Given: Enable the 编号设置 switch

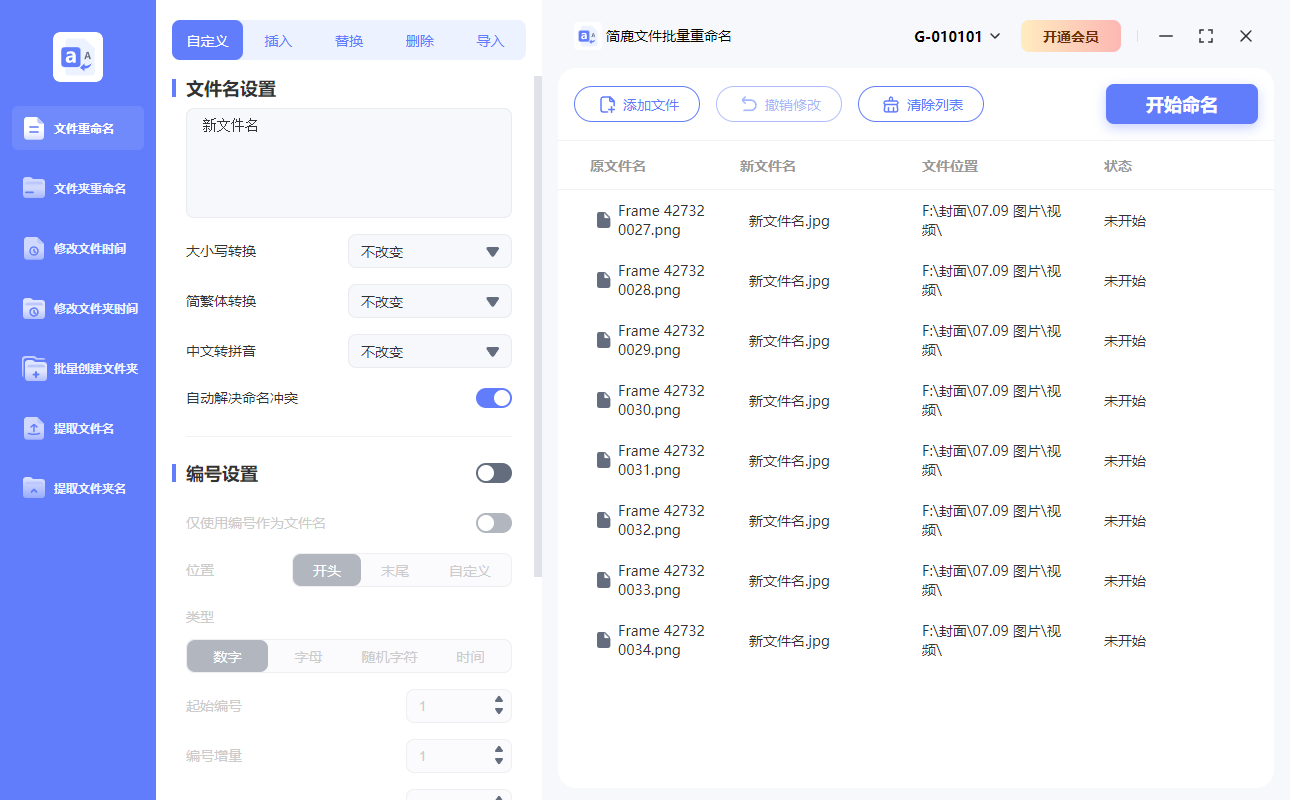Looking at the screenshot, I should point(494,473).
